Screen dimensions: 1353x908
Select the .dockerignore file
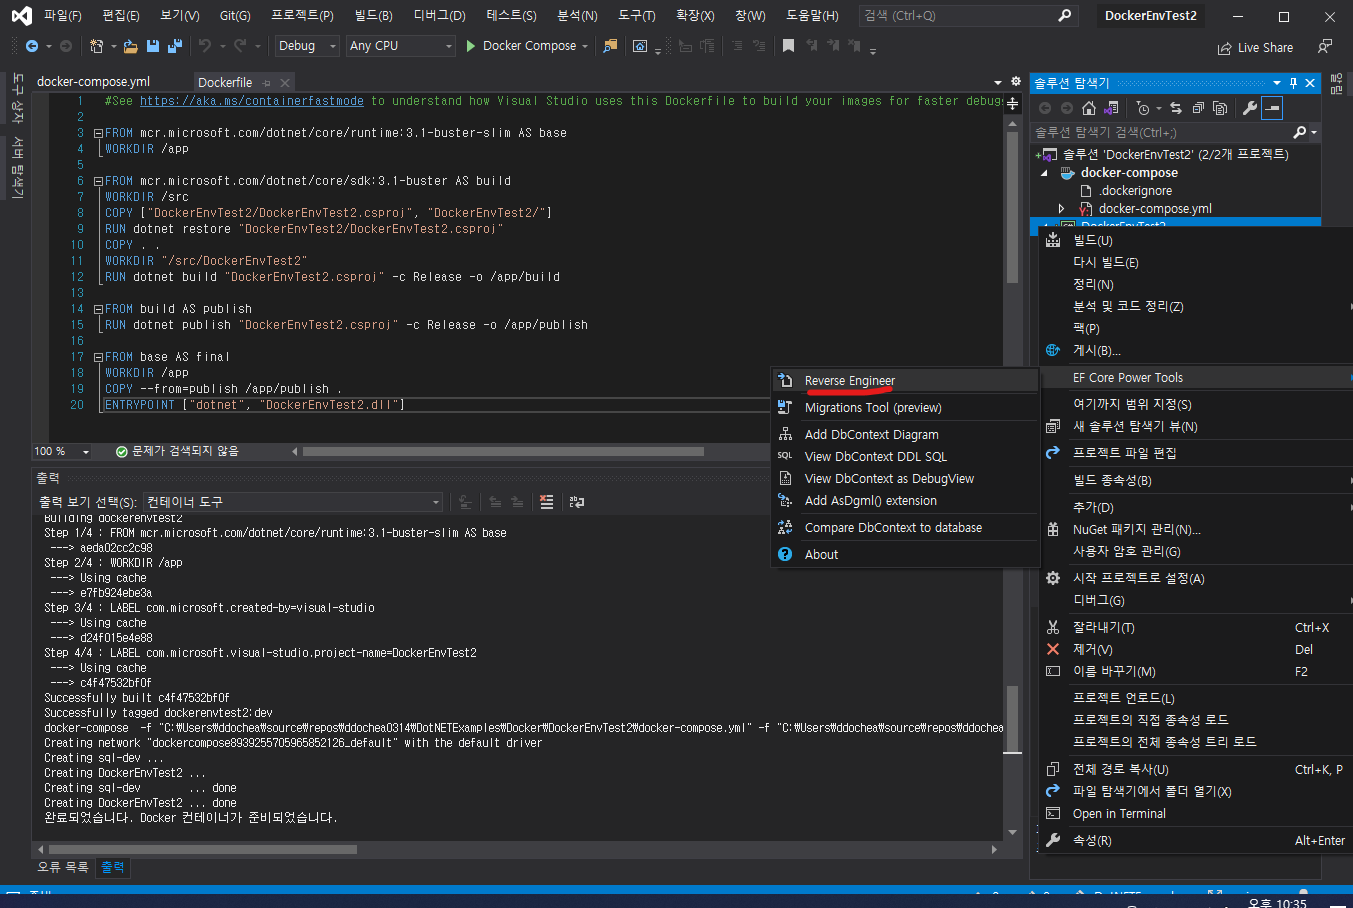point(1135,191)
